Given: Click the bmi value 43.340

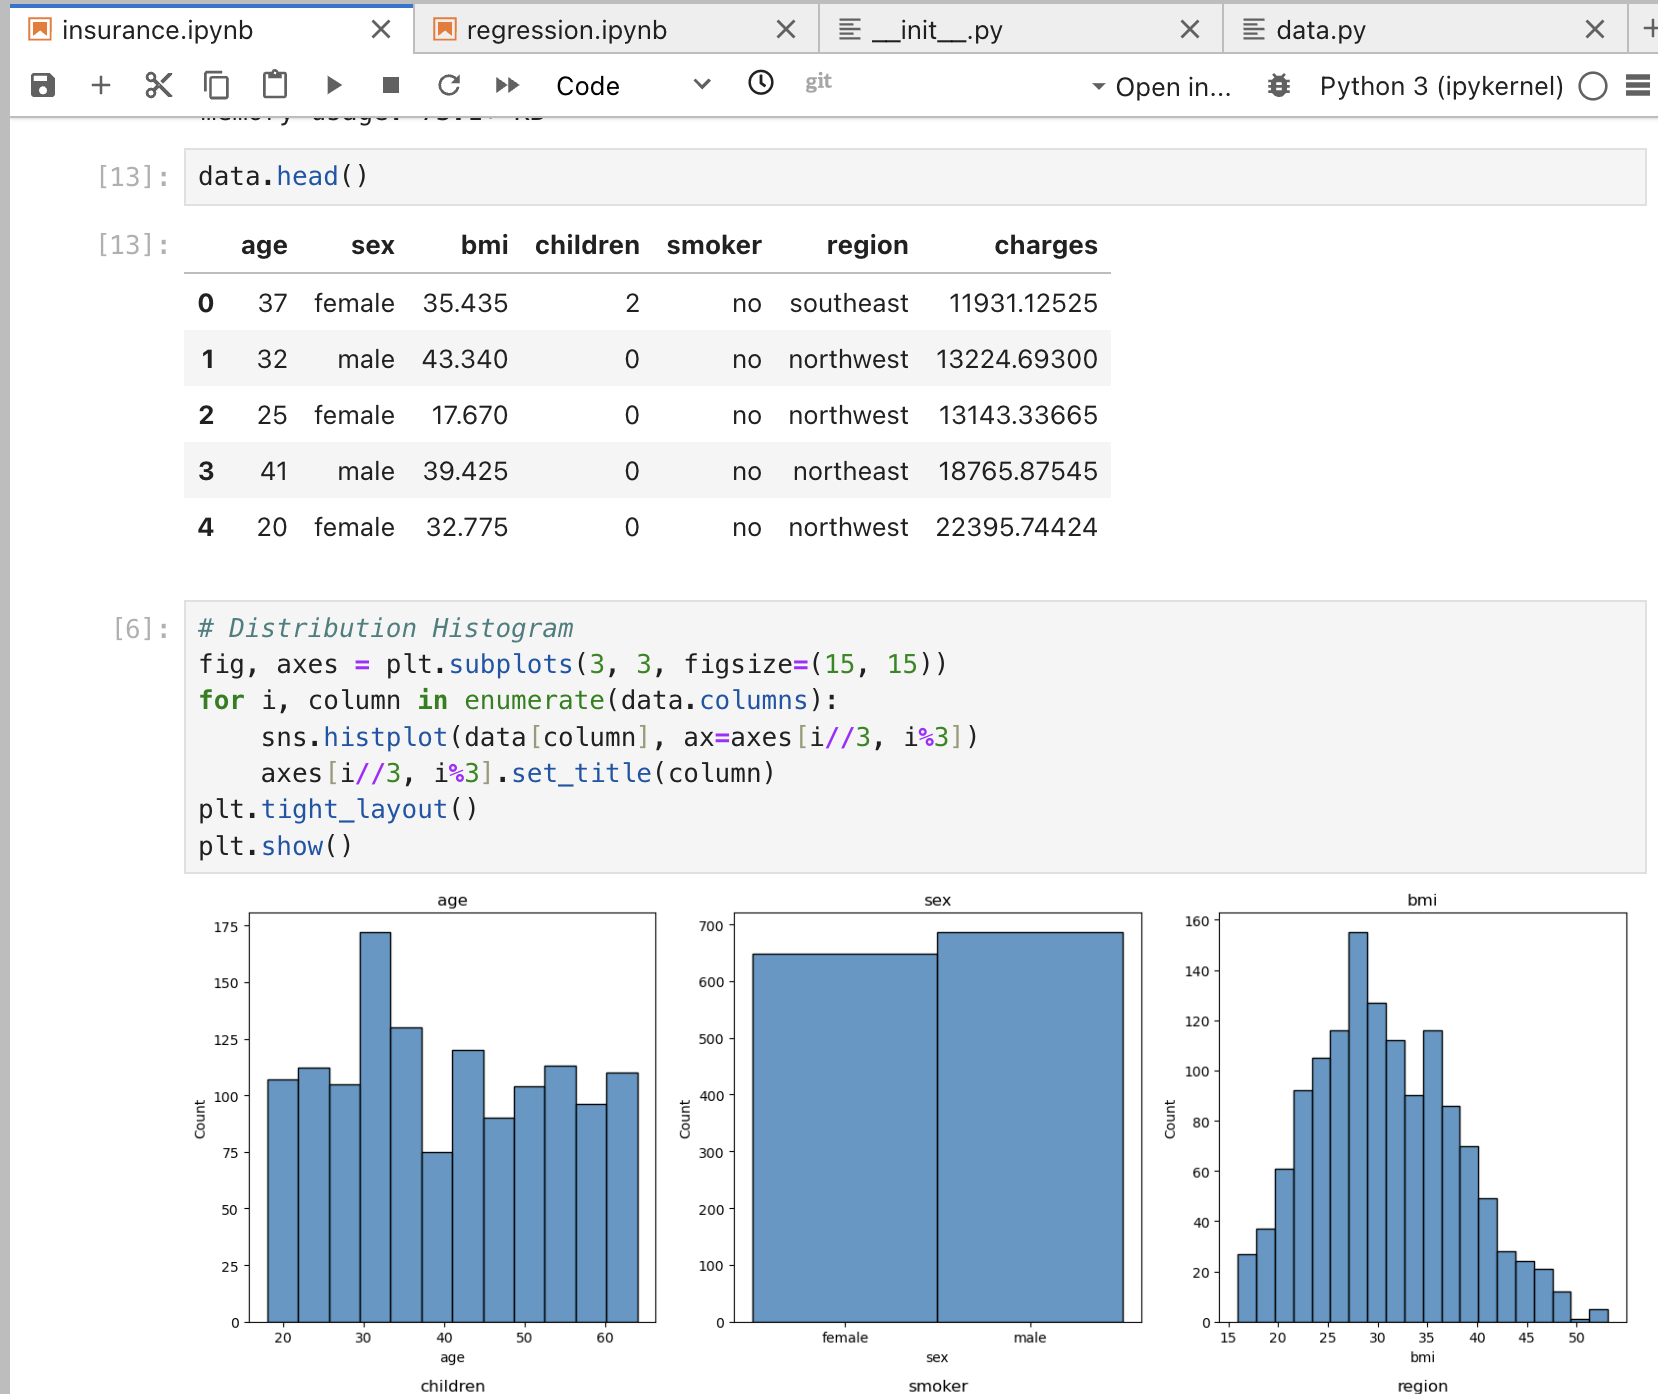Looking at the screenshot, I should click(x=465, y=359).
